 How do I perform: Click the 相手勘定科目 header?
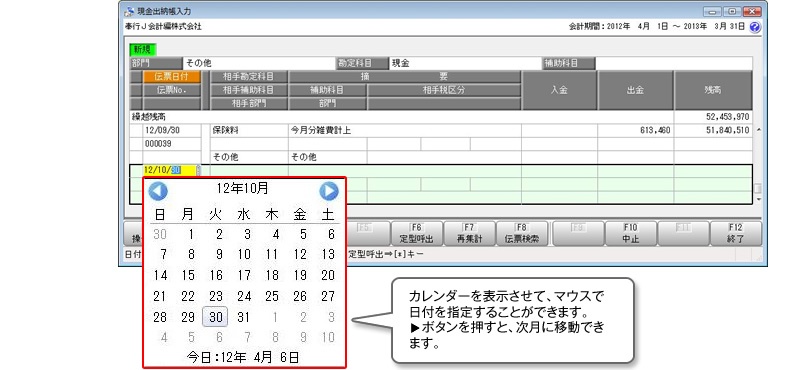[x=248, y=77]
